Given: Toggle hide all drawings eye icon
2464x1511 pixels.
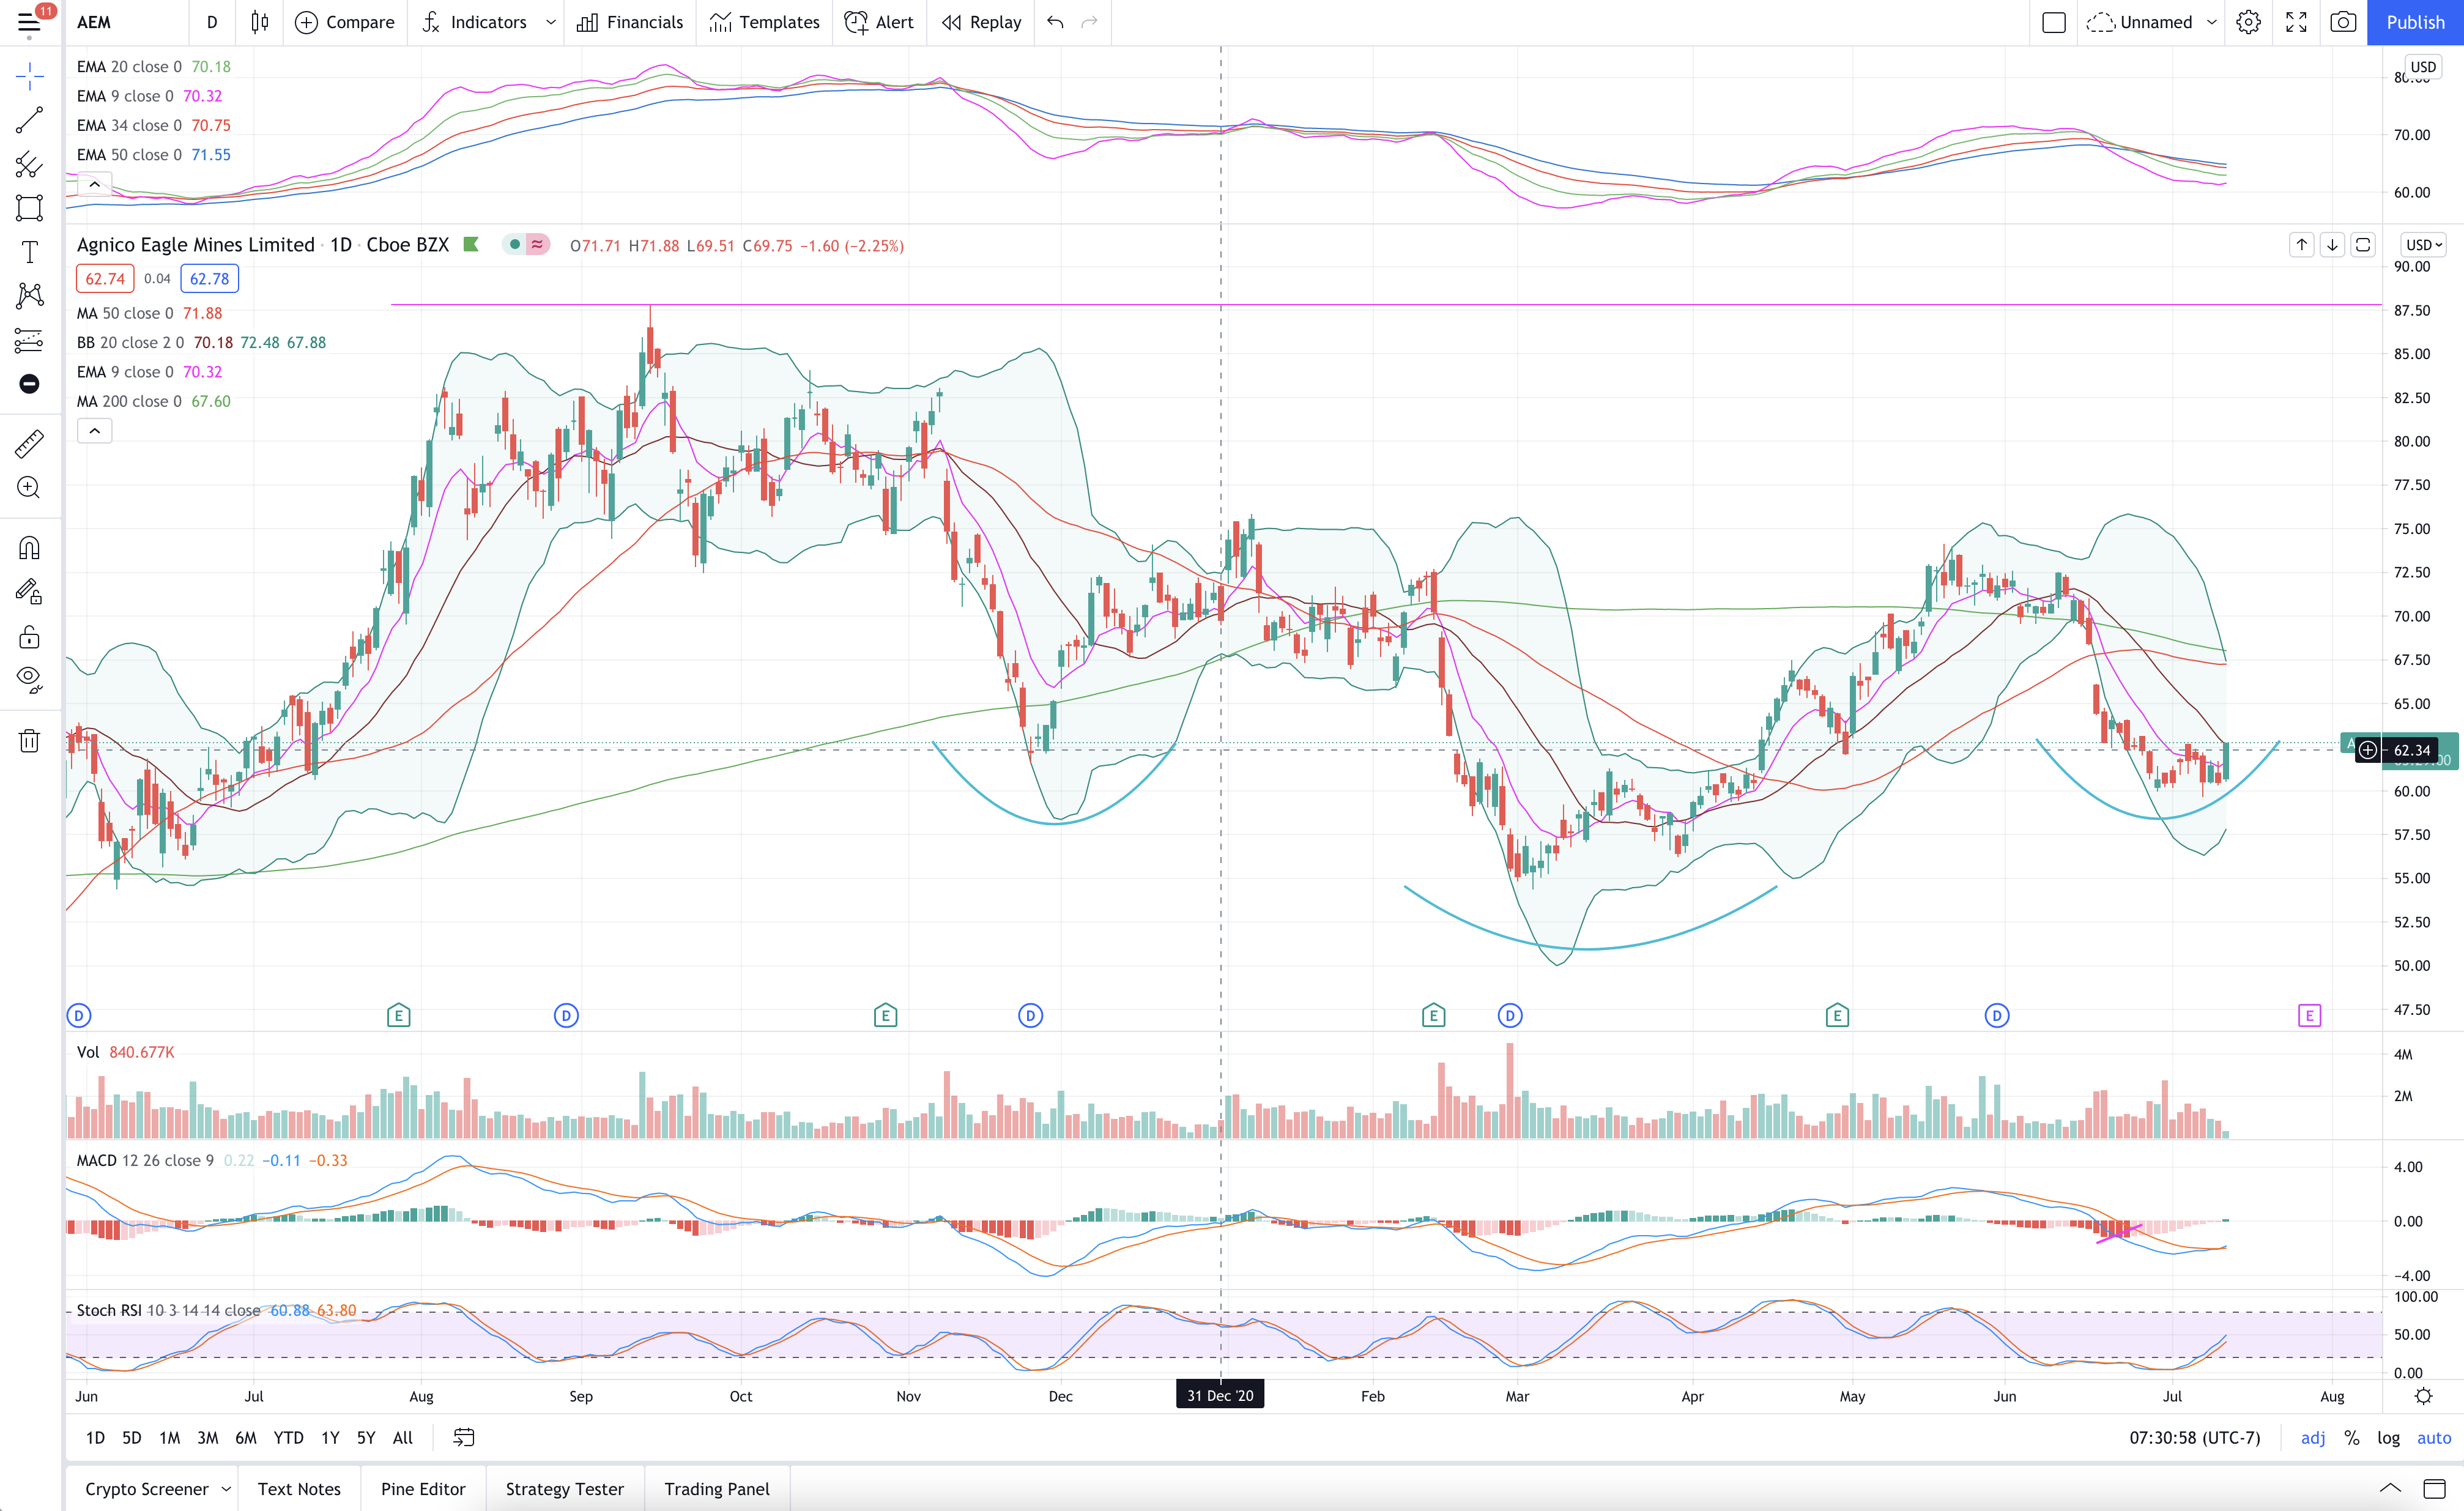Looking at the screenshot, I should pos(29,680).
